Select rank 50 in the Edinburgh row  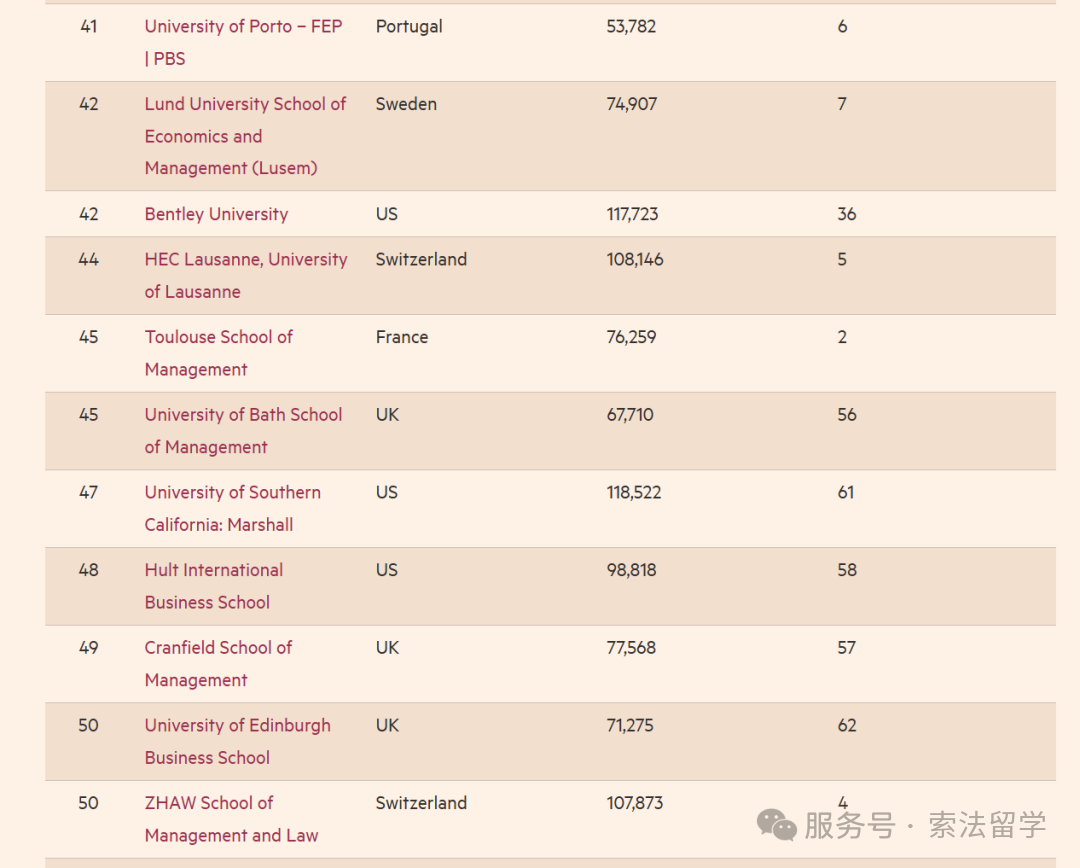click(x=88, y=725)
